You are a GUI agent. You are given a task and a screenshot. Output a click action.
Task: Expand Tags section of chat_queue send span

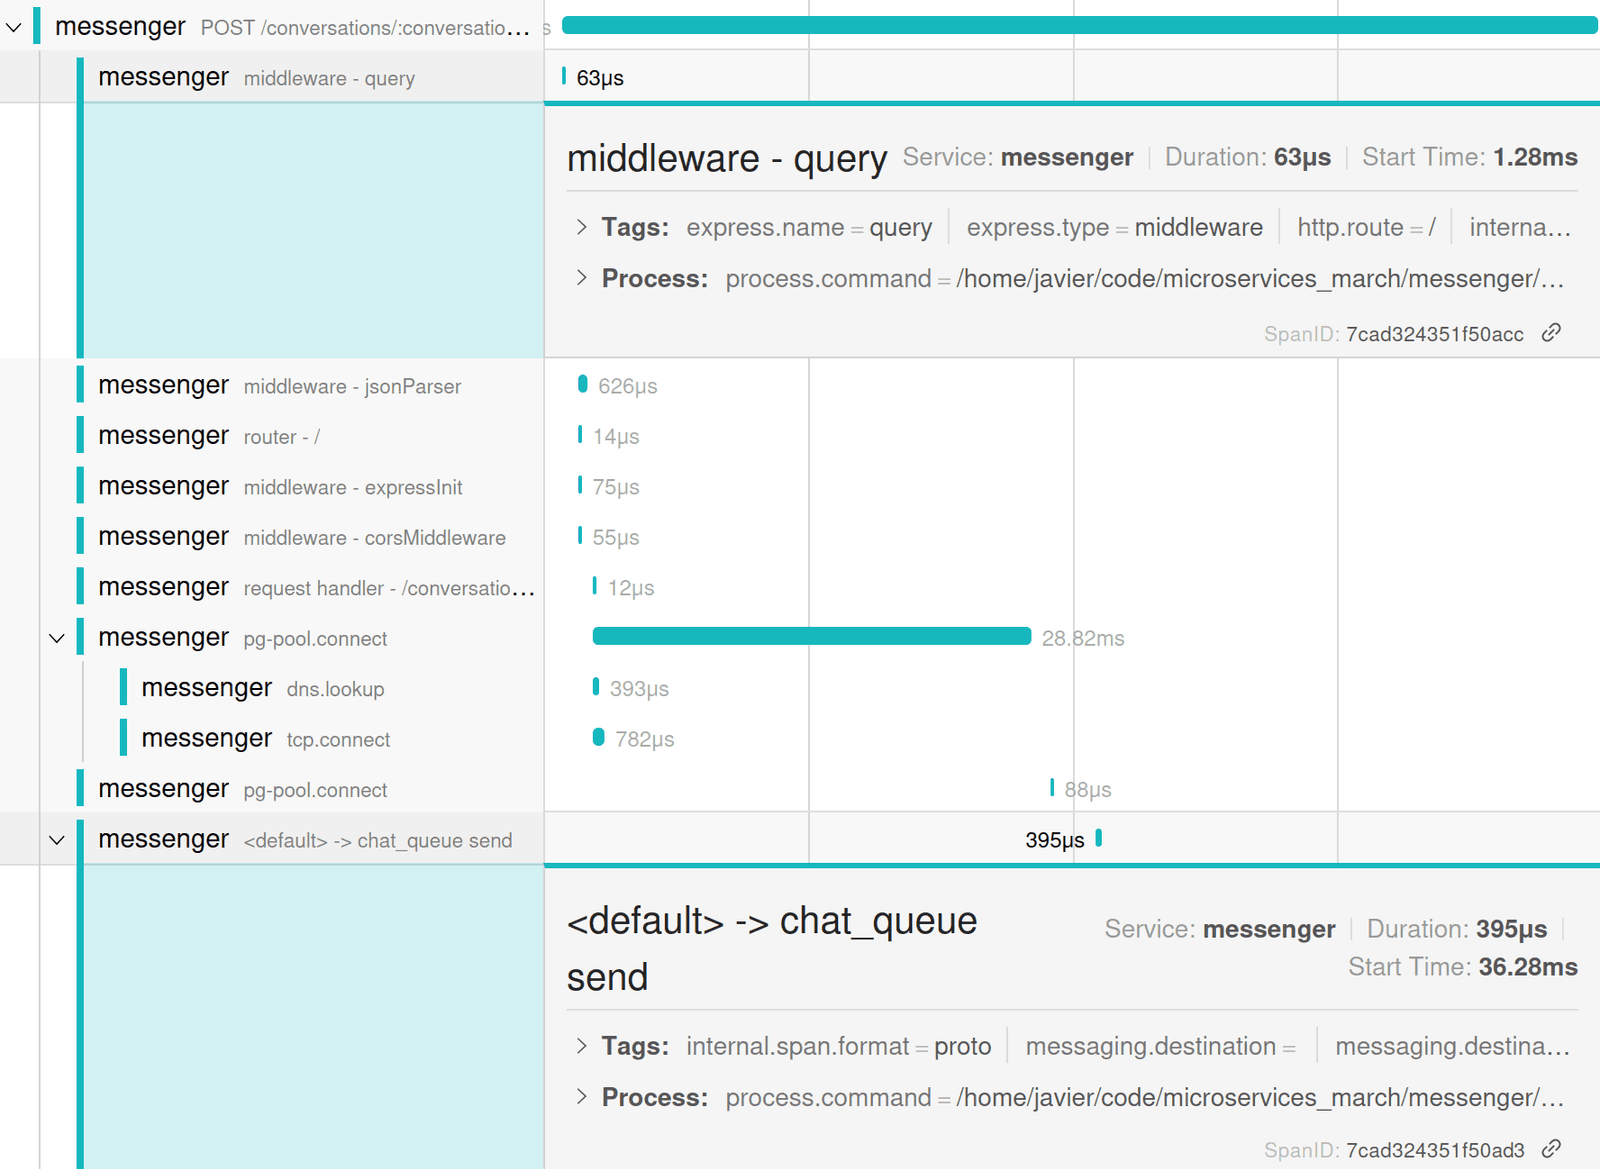pos(582,1046)
